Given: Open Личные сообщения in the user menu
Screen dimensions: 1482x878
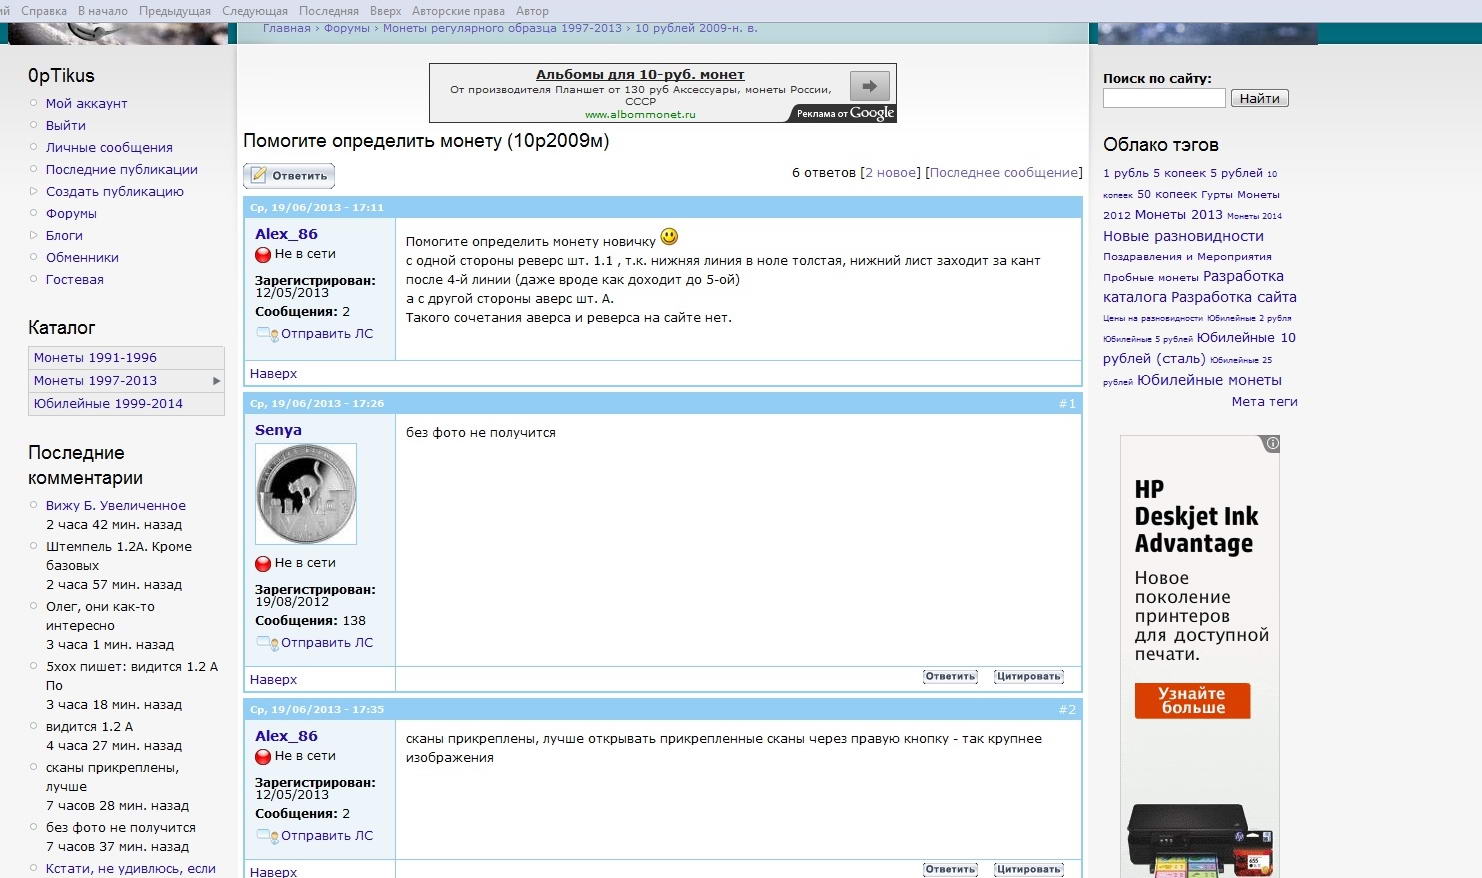Looking at the screenshot, I should click(x=109, y=148).
